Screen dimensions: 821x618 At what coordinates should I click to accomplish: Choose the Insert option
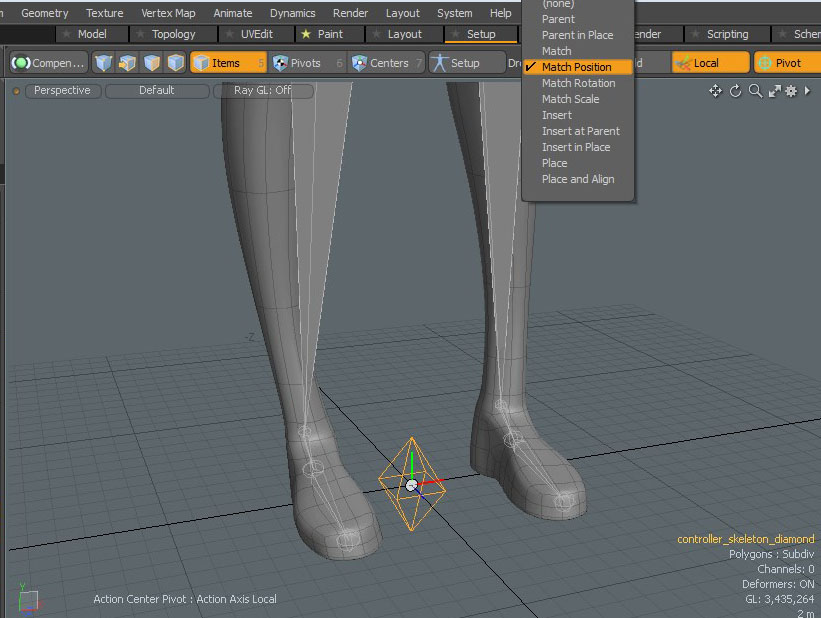[x=578, y=115]
